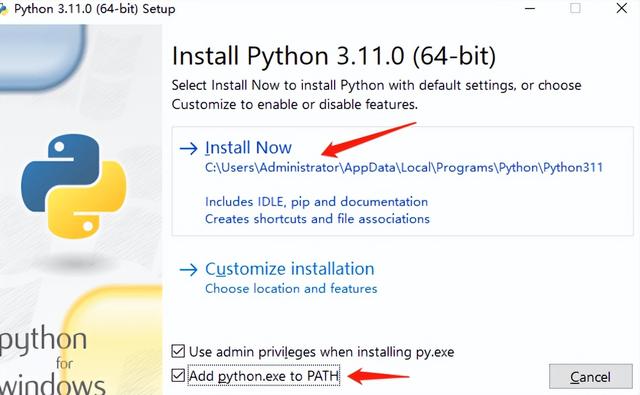Click the Python logo in sidebar
Screen dimensions: 640x395
74,186
